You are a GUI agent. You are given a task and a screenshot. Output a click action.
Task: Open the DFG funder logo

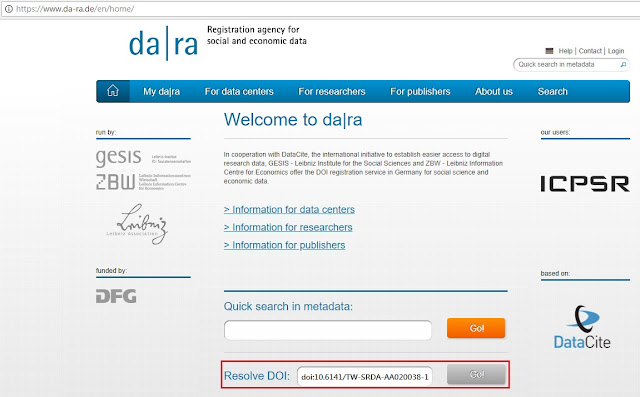click(x=116, y=296)
